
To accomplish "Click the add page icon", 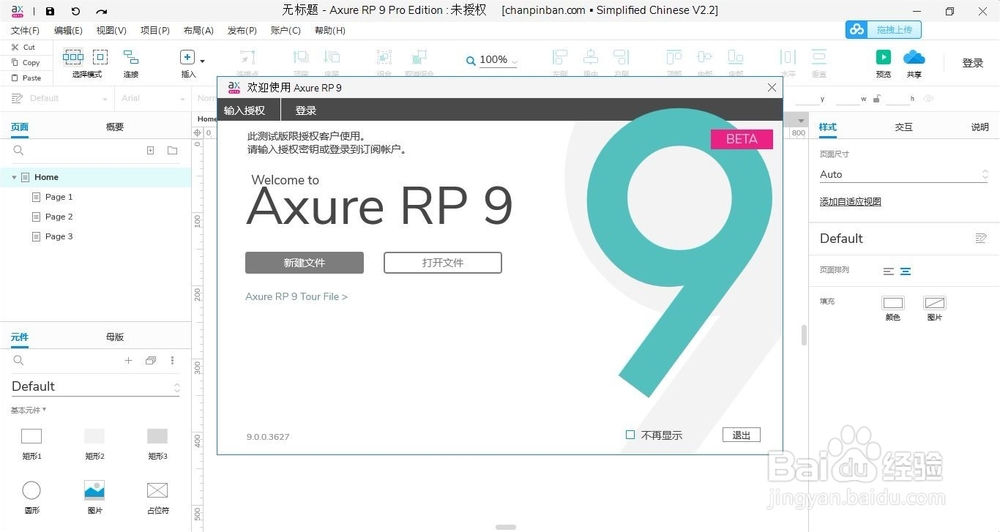I will [x=151, y=151].
